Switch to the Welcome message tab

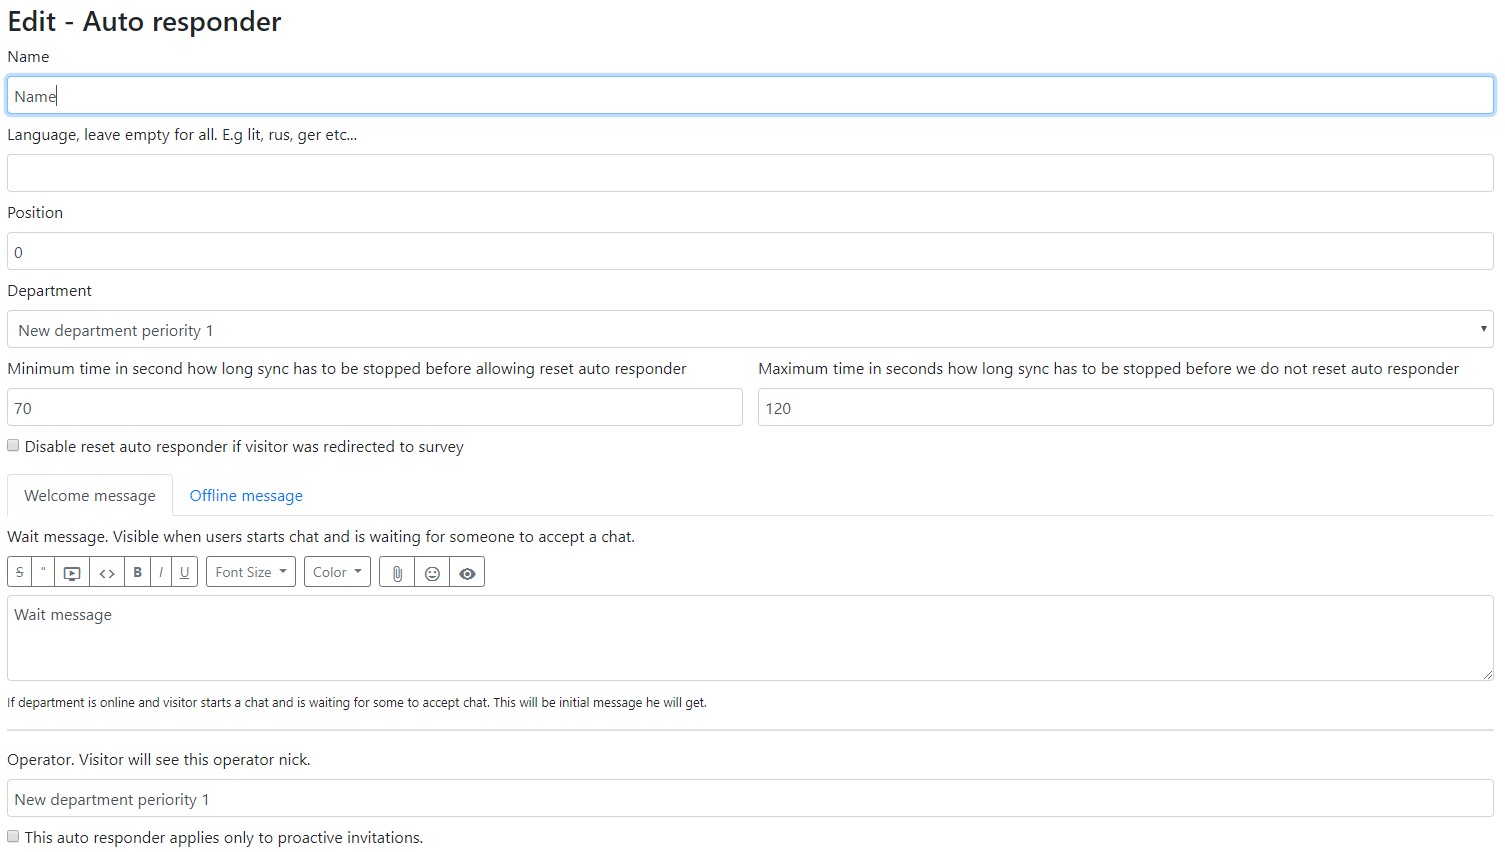90,495
